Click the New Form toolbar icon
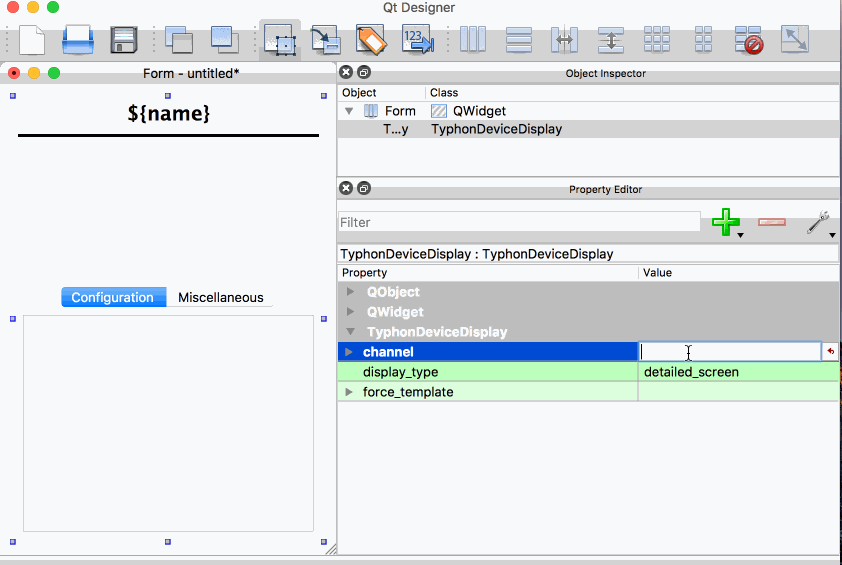 pos(32,40)
